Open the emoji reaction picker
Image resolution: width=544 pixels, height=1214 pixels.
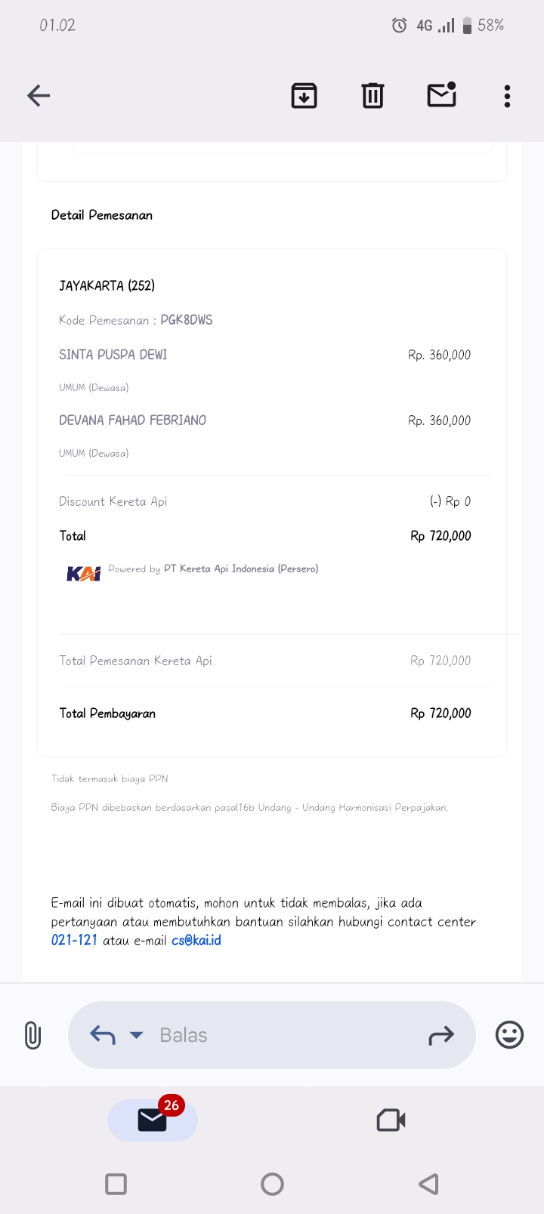click(509, 1035)
